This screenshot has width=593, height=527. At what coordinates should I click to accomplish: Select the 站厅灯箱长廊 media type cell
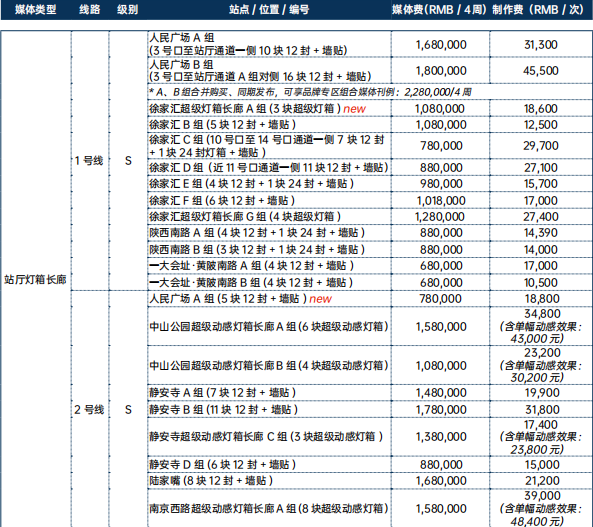click(x=36, y=280)
